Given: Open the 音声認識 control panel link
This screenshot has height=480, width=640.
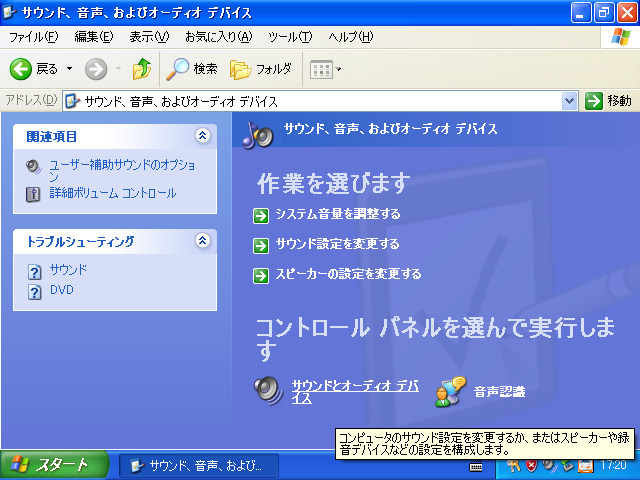Looking at the screenshot, I should pyautogui.click(x=500, y=392).
